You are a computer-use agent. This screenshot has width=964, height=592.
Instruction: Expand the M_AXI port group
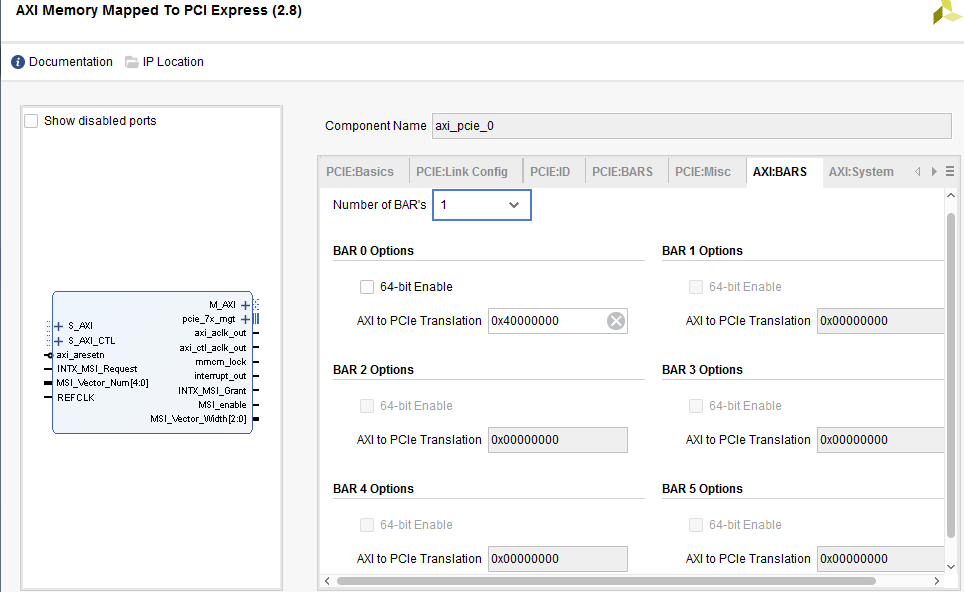pos(245,305)
